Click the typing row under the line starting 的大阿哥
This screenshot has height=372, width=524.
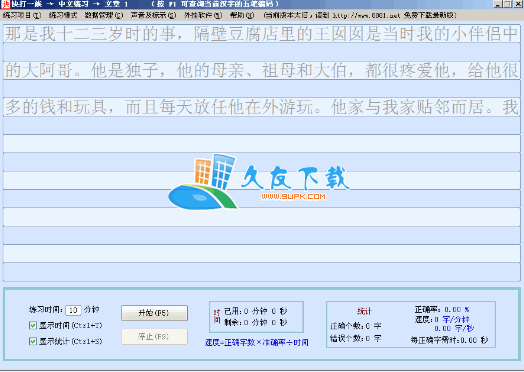(262, 89)
